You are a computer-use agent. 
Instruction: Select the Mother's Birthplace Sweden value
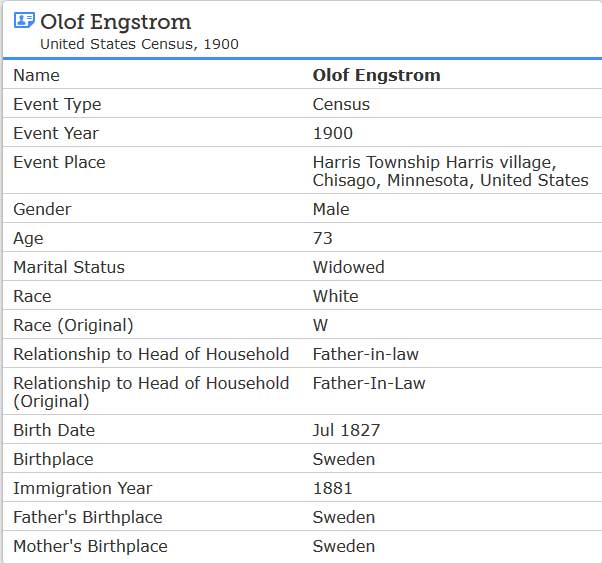(344, 546)
